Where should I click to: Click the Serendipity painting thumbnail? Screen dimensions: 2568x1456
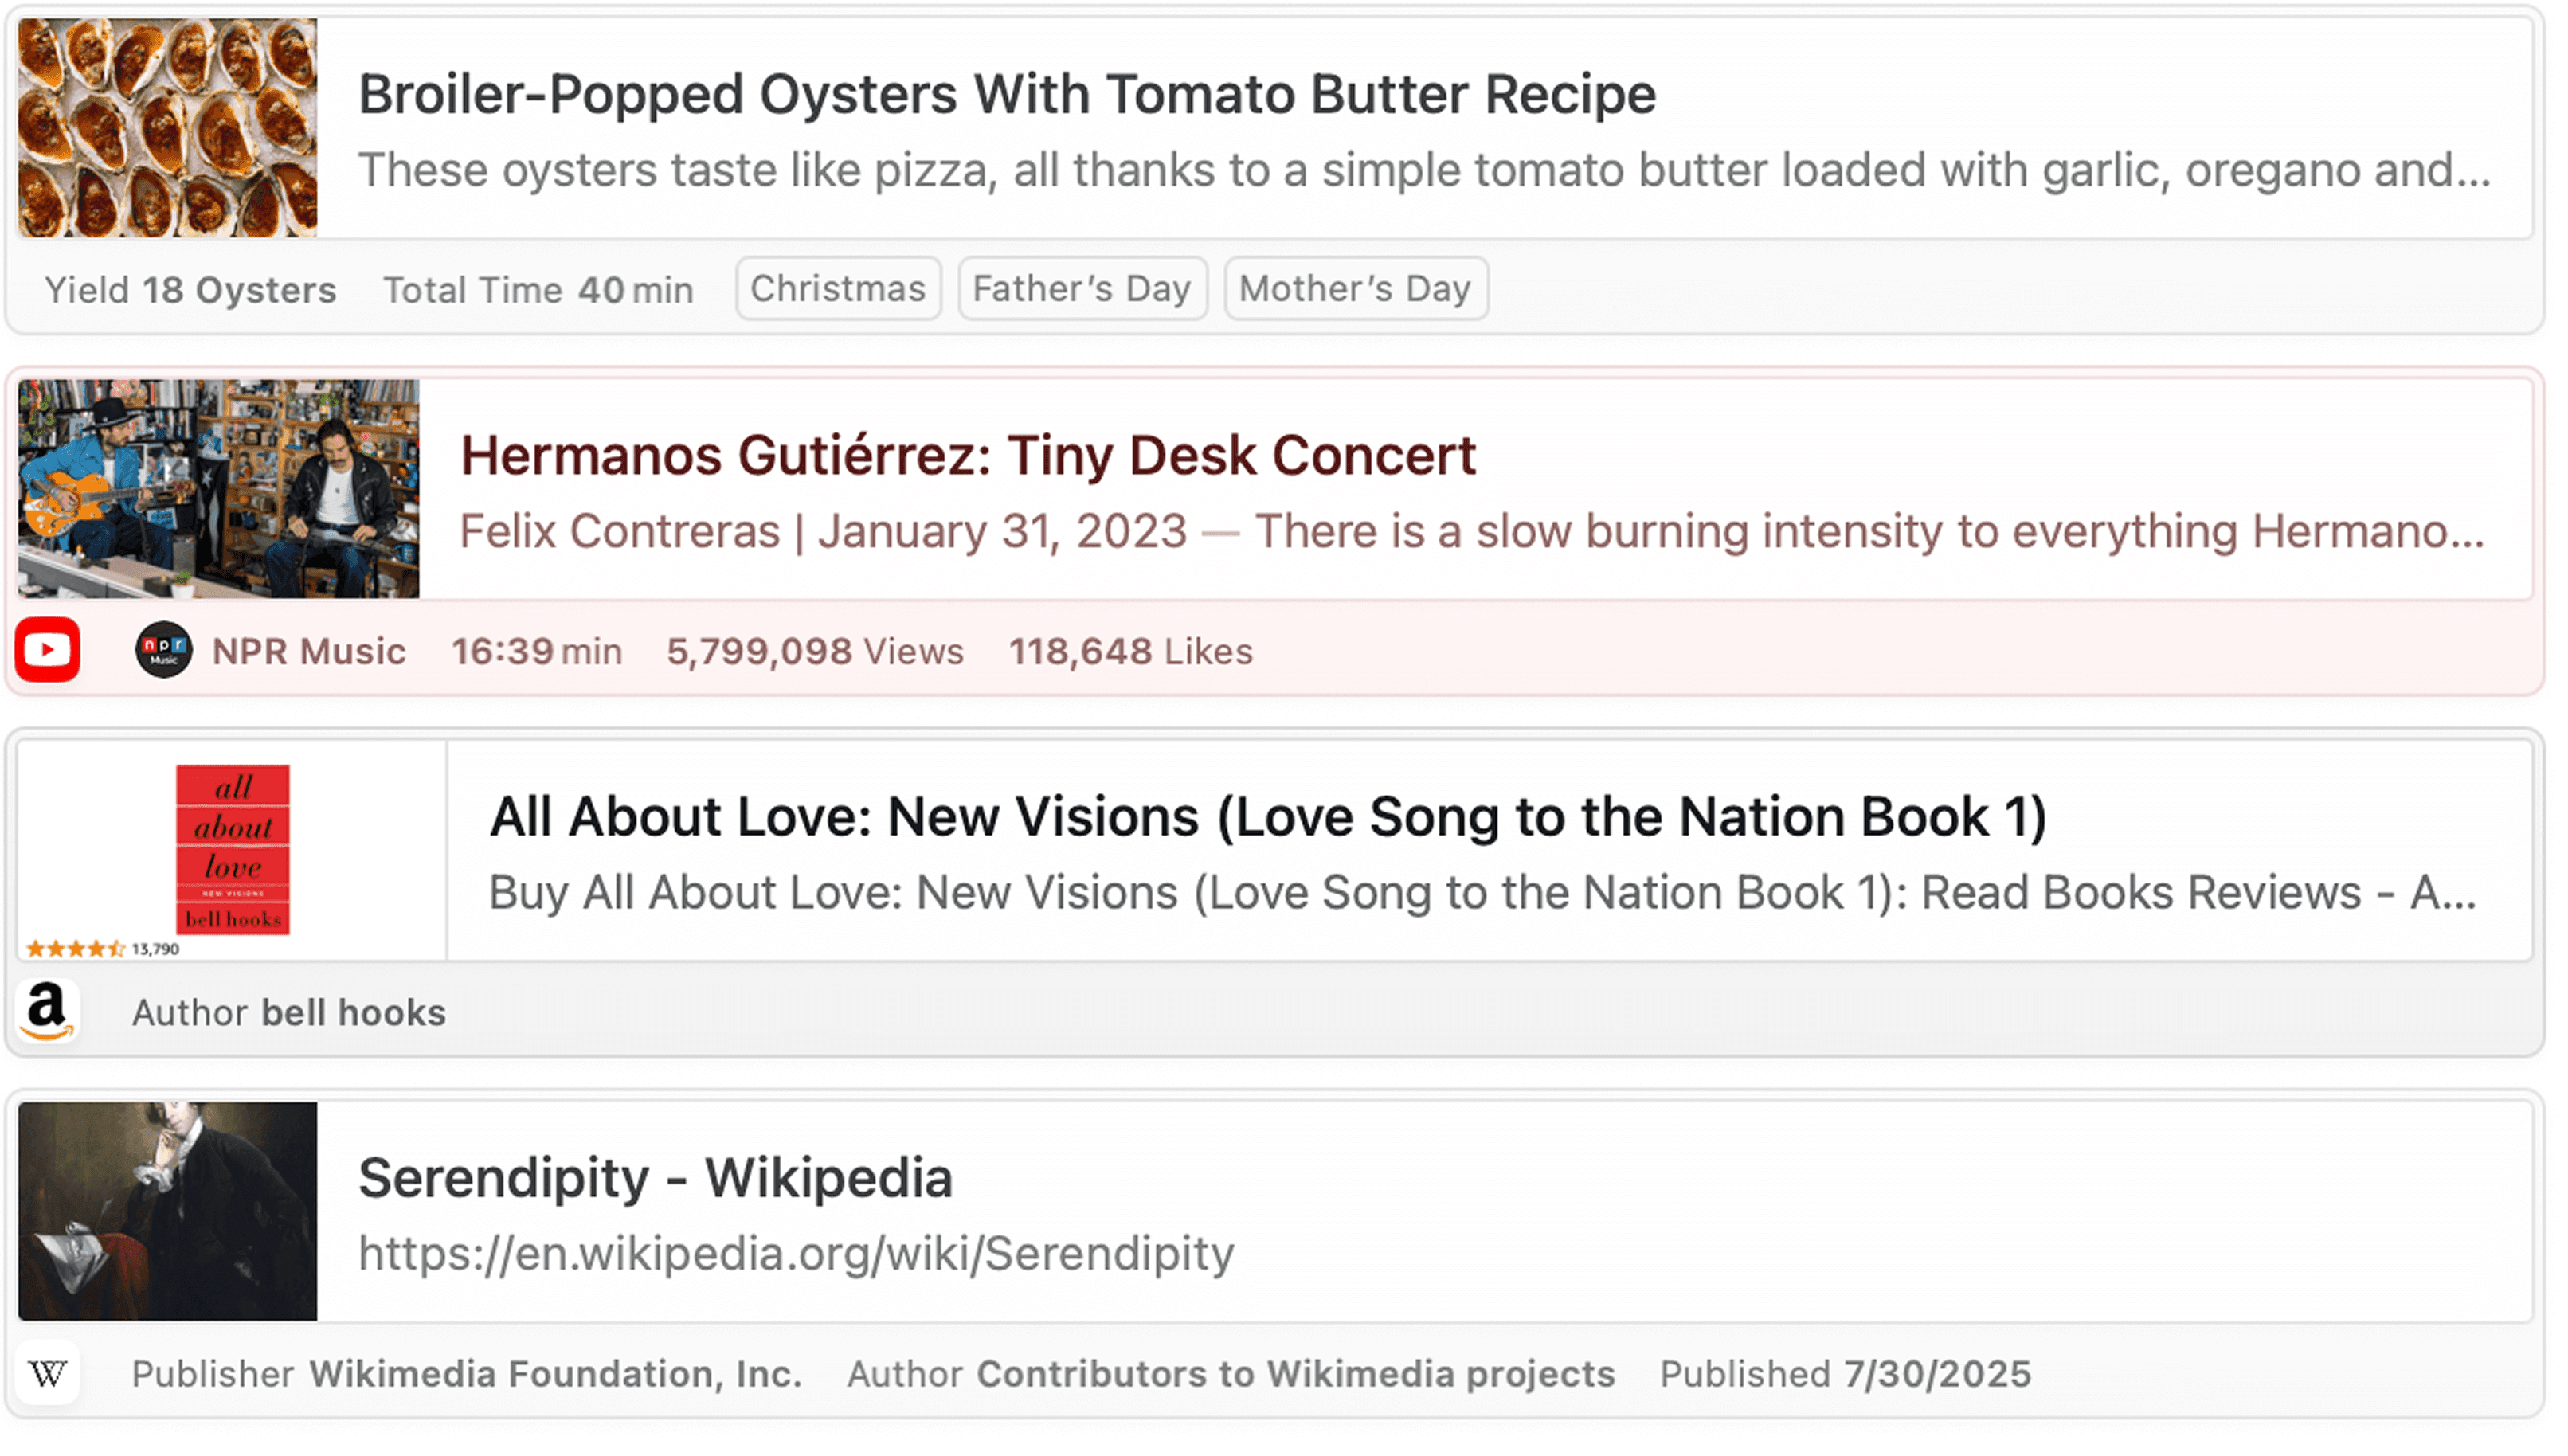tap(167, 1211)
